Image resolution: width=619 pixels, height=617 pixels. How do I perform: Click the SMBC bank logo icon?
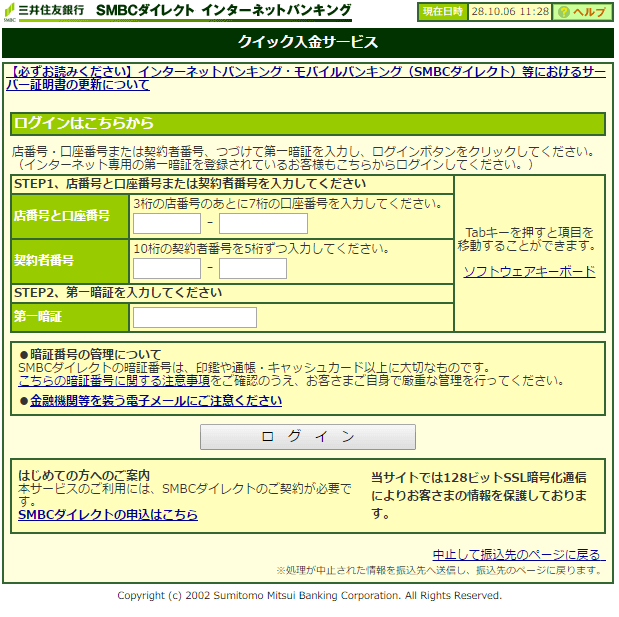(9, 12)
